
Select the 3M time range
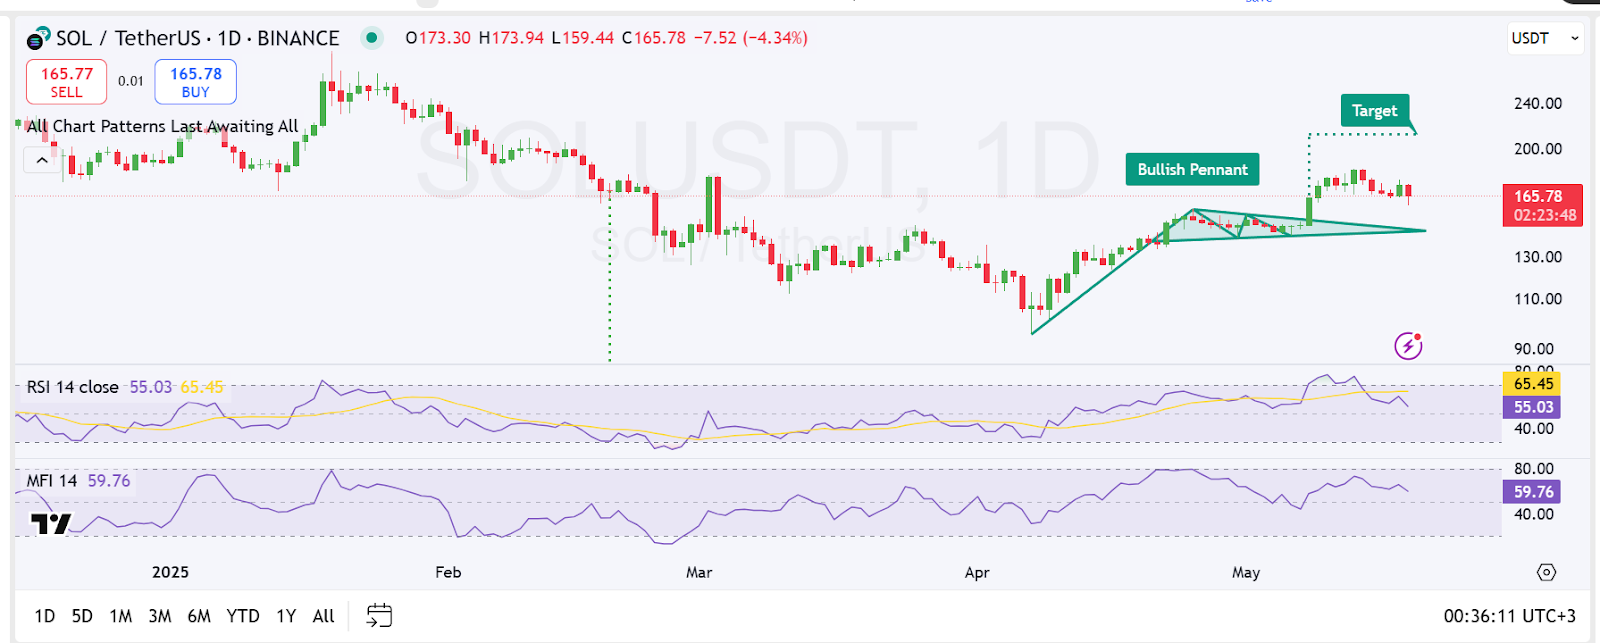(x=160, y=616)
